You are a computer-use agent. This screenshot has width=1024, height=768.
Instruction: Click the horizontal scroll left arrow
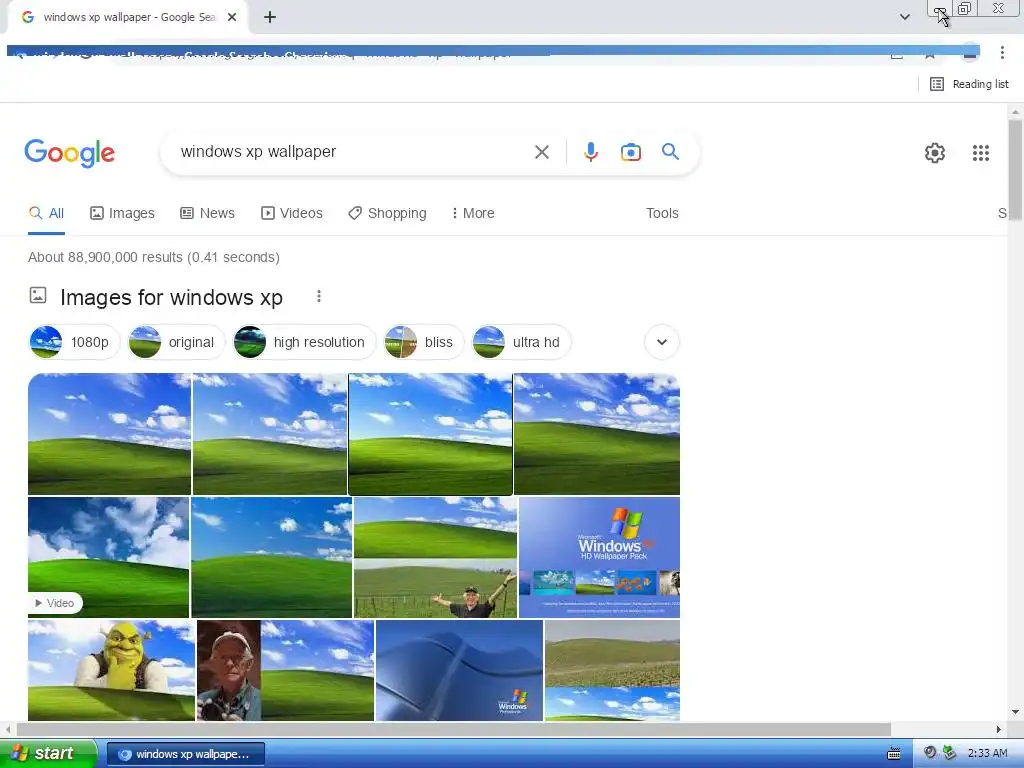[8, 729]
